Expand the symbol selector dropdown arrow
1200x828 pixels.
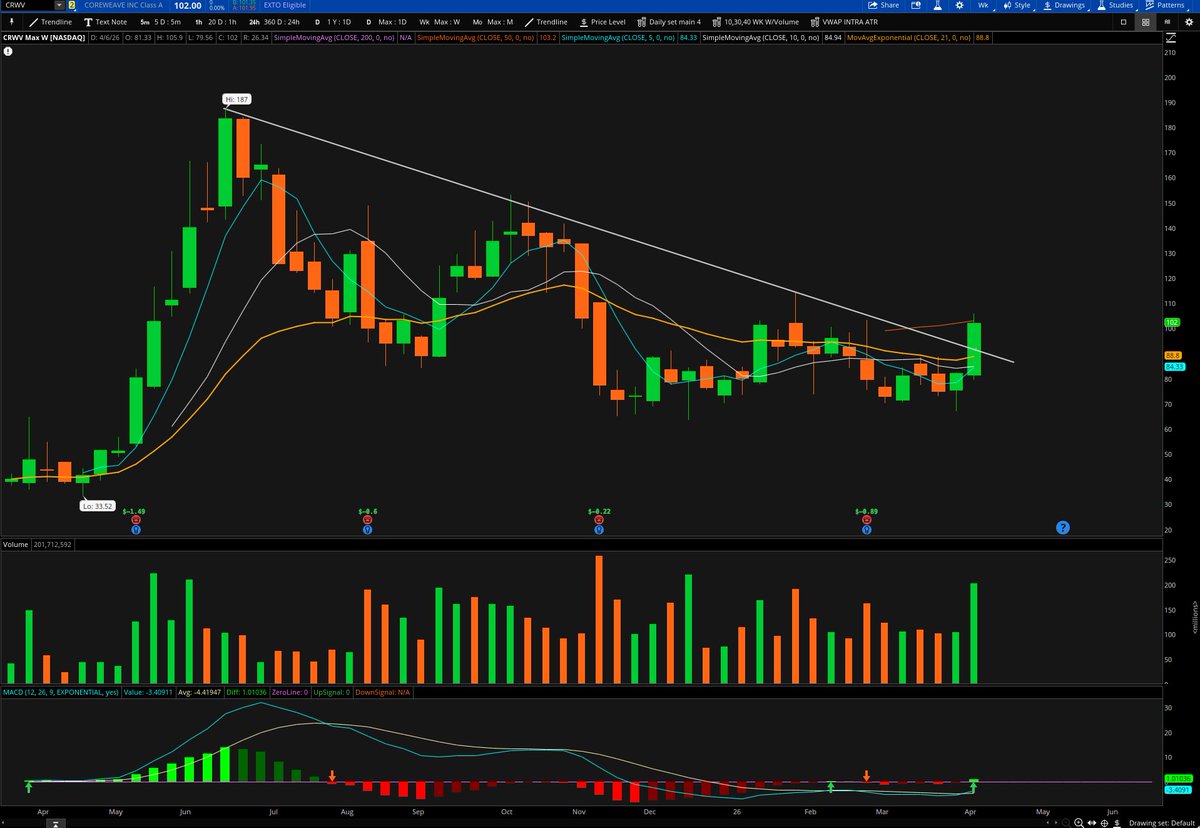pos(59,5)
